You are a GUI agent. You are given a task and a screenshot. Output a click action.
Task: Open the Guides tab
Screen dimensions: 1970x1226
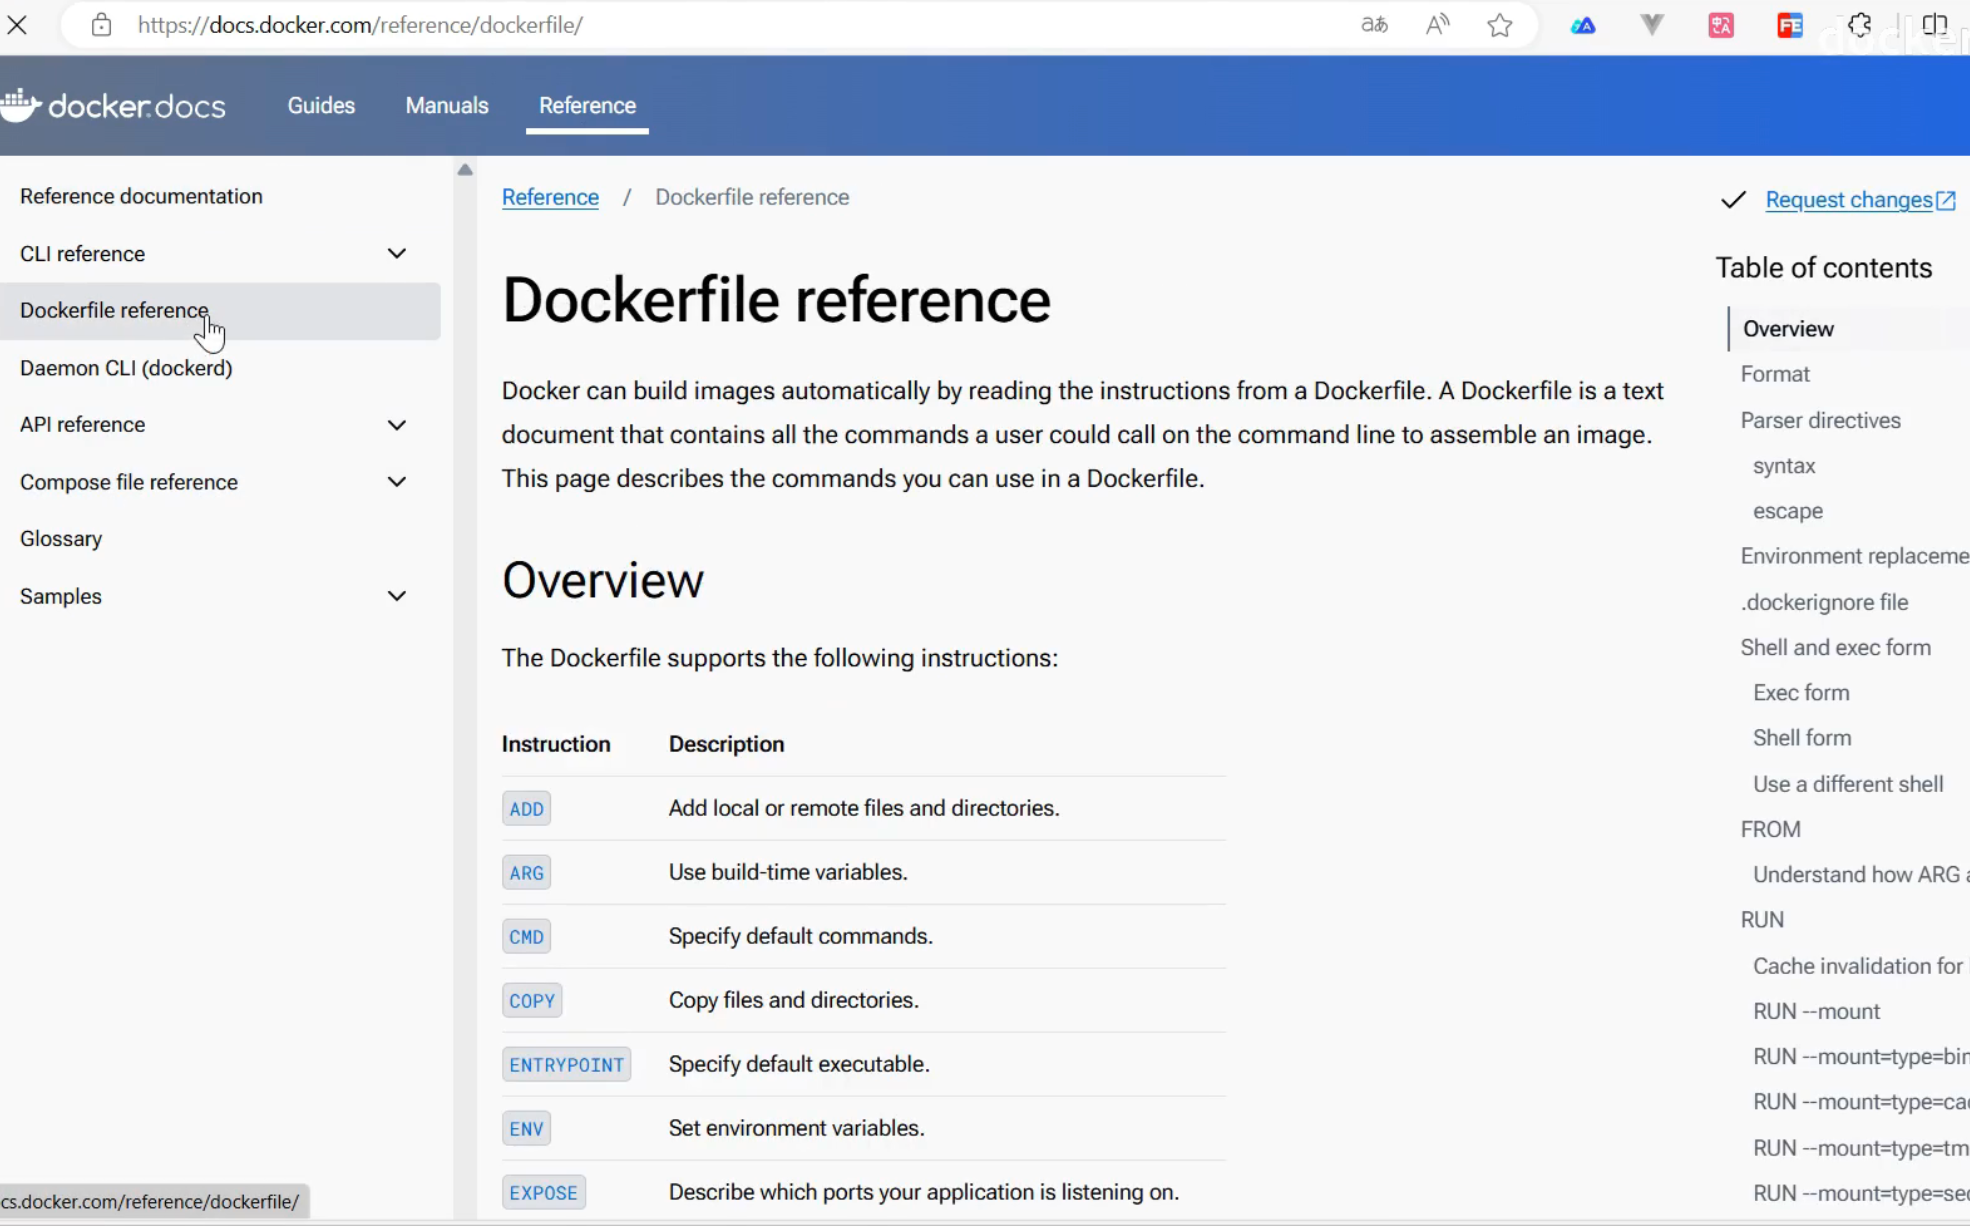[321, 106]
